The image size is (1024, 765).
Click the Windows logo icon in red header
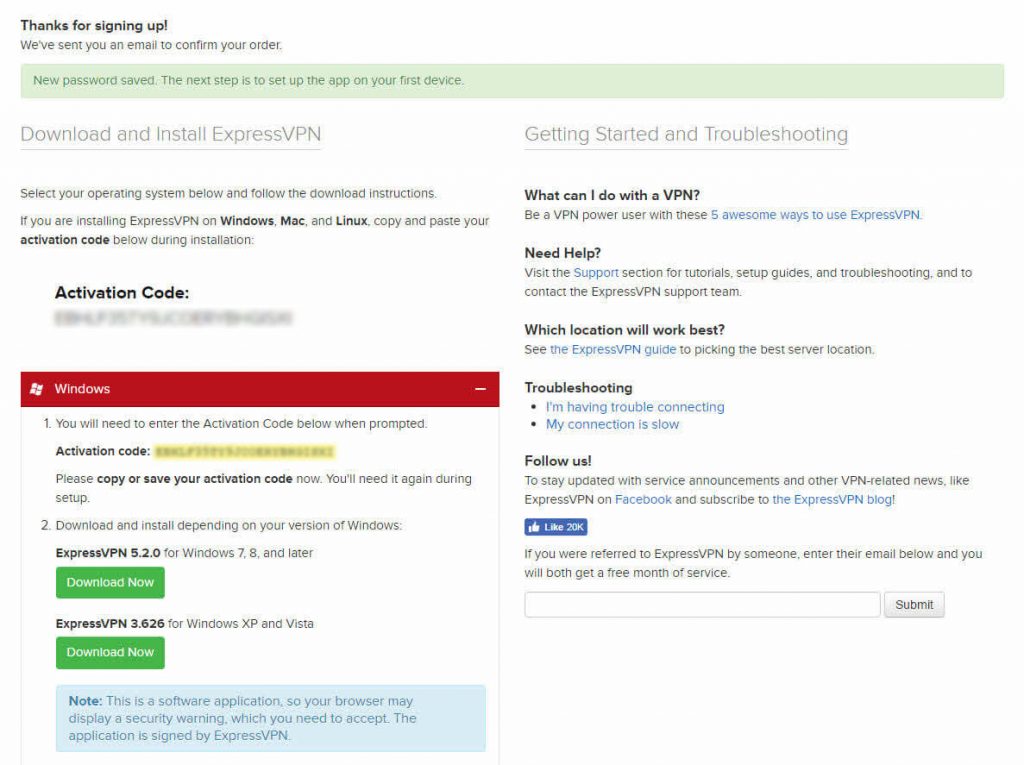tap(37, 389)
